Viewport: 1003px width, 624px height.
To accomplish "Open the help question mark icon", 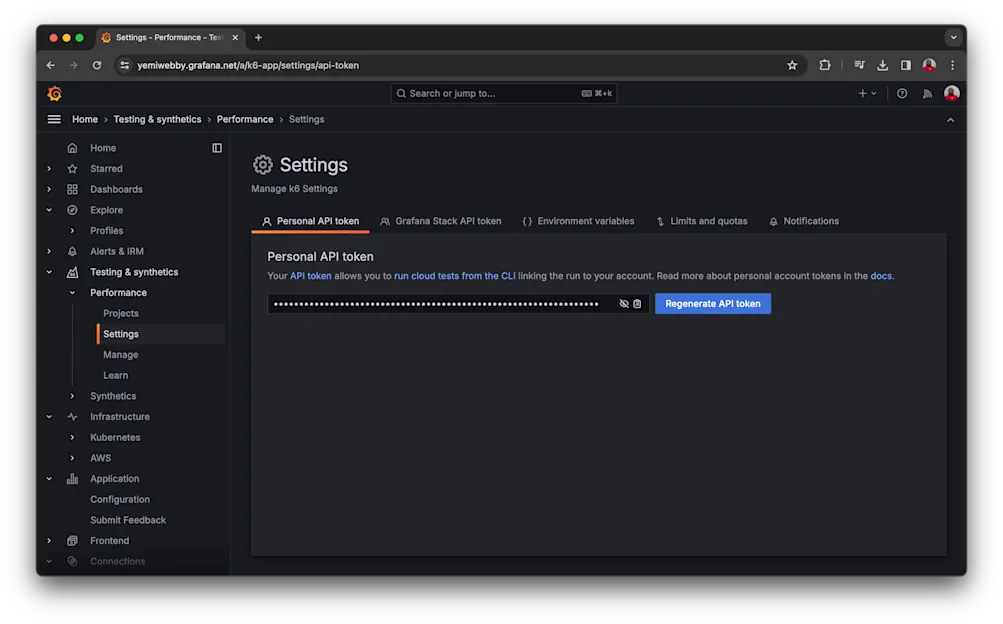I will (902, 93).
